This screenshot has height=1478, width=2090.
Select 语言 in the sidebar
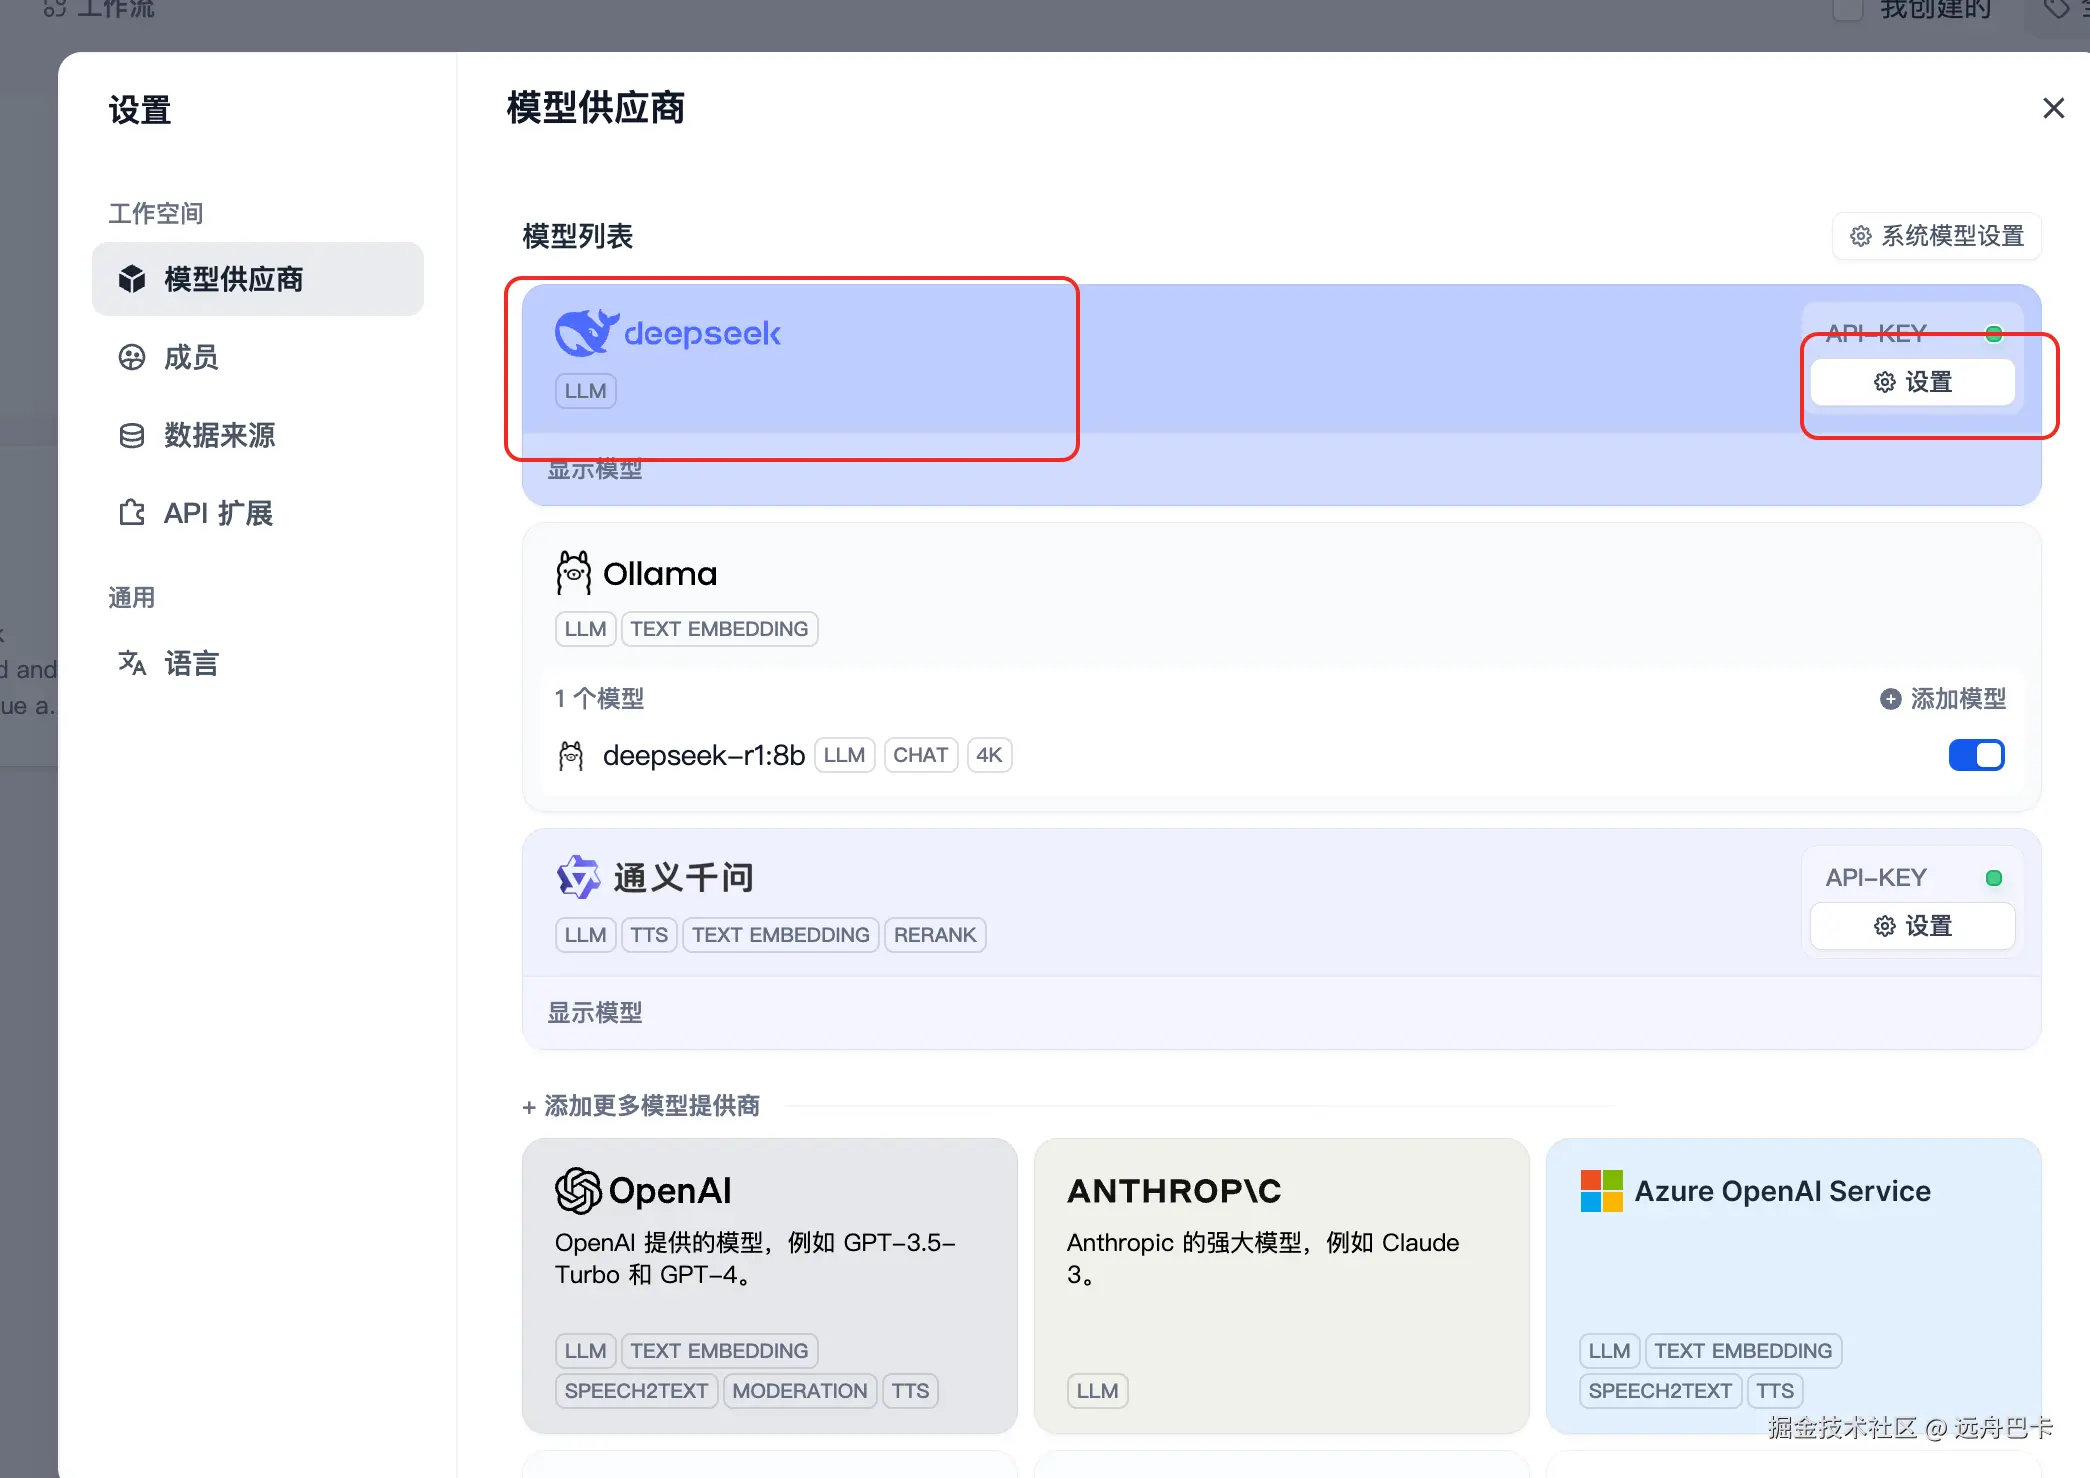pos(190,663)
